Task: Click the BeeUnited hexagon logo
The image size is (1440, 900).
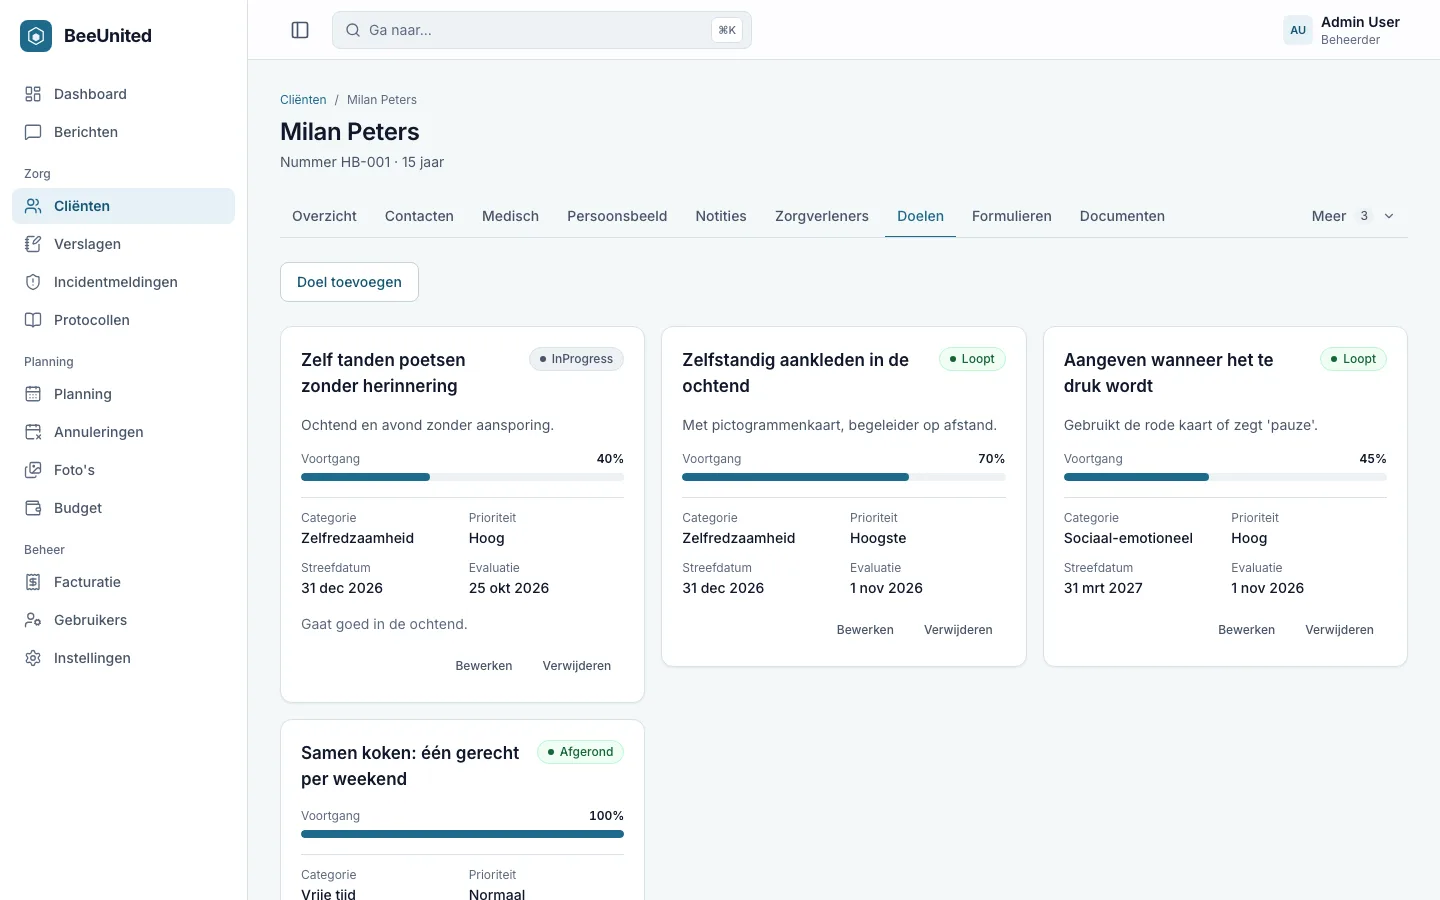Action: [x=36, y=36]
